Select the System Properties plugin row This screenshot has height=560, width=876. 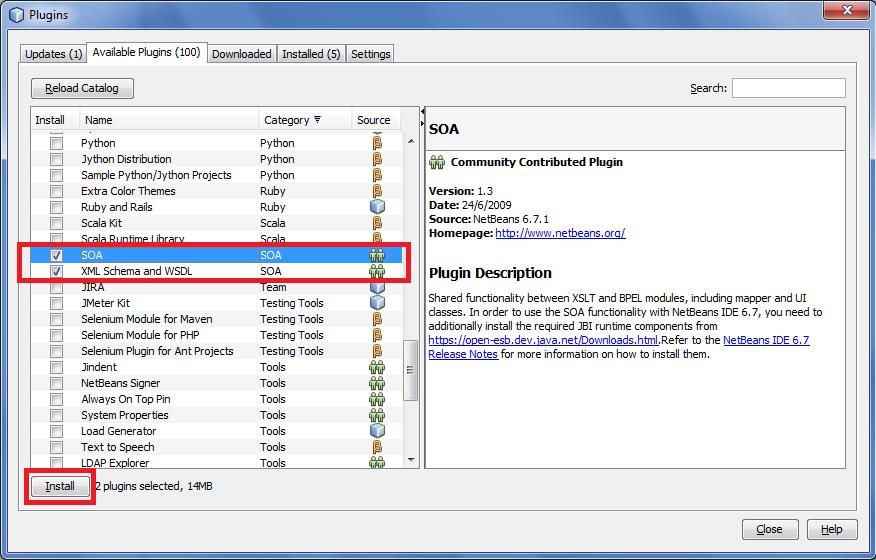point(217,415)
